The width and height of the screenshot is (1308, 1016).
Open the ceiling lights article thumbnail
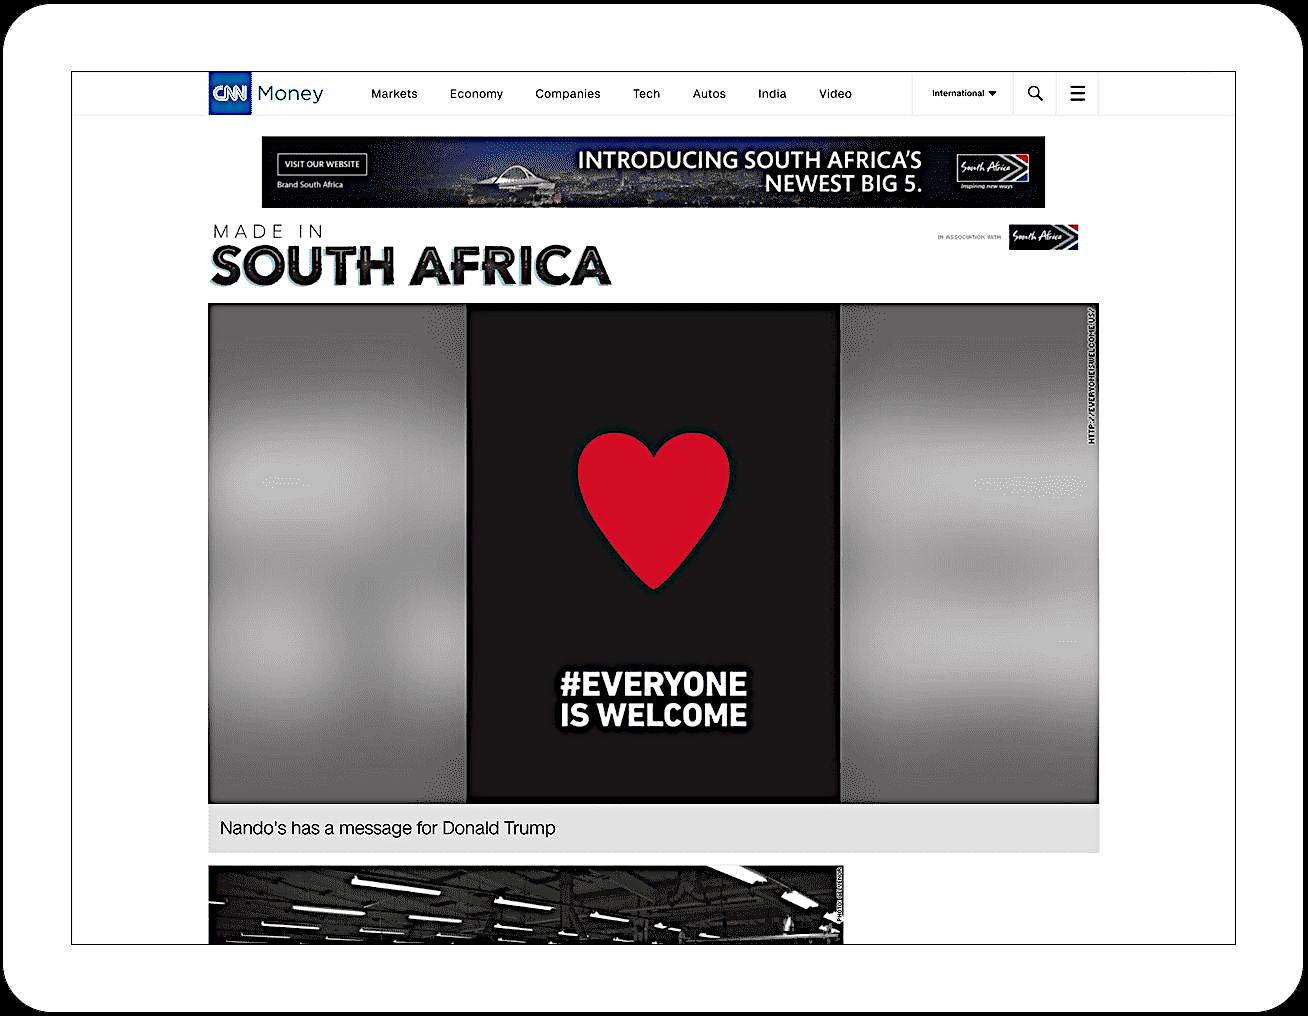coord(526,905)
